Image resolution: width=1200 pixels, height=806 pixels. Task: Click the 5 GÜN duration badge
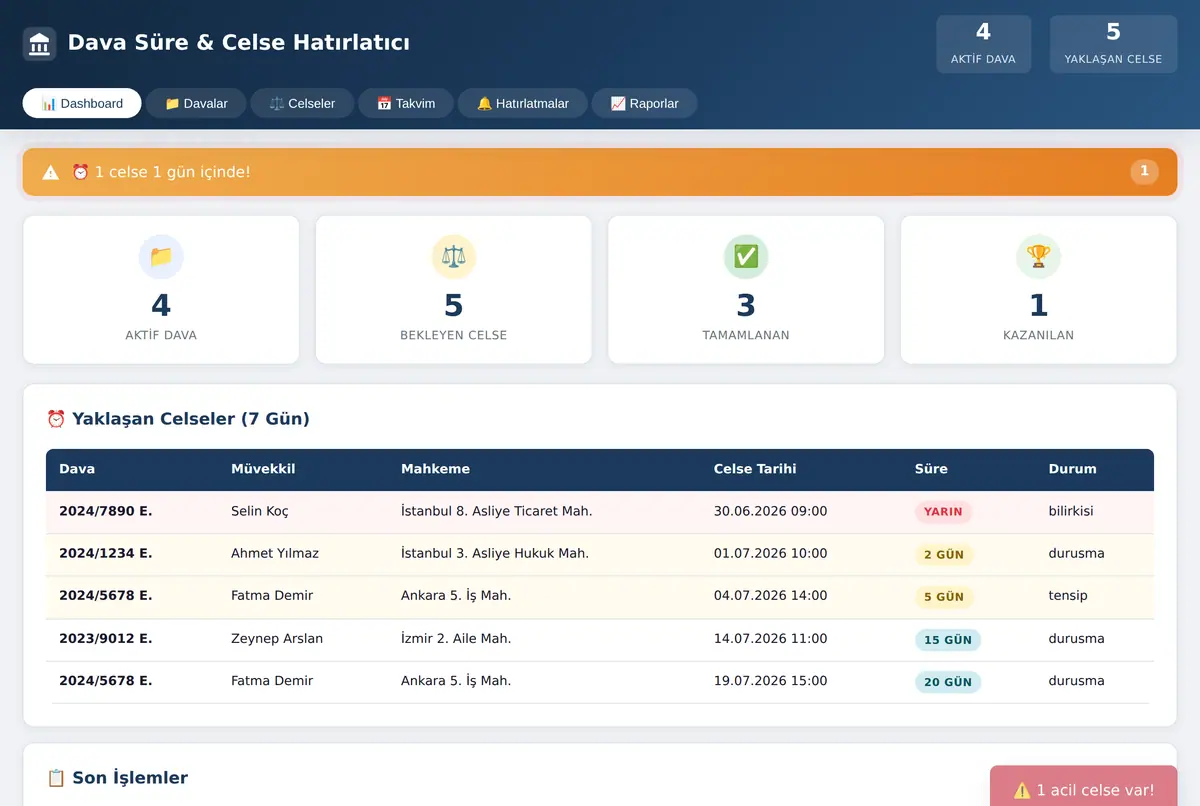point(944,597)
